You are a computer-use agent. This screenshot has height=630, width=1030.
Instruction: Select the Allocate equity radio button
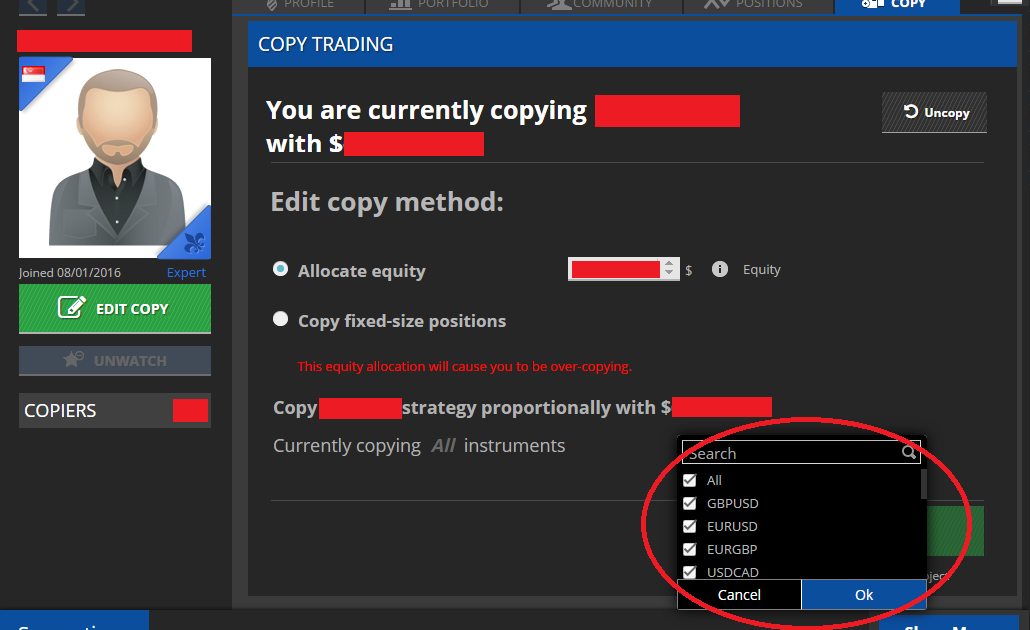point(281,270)
